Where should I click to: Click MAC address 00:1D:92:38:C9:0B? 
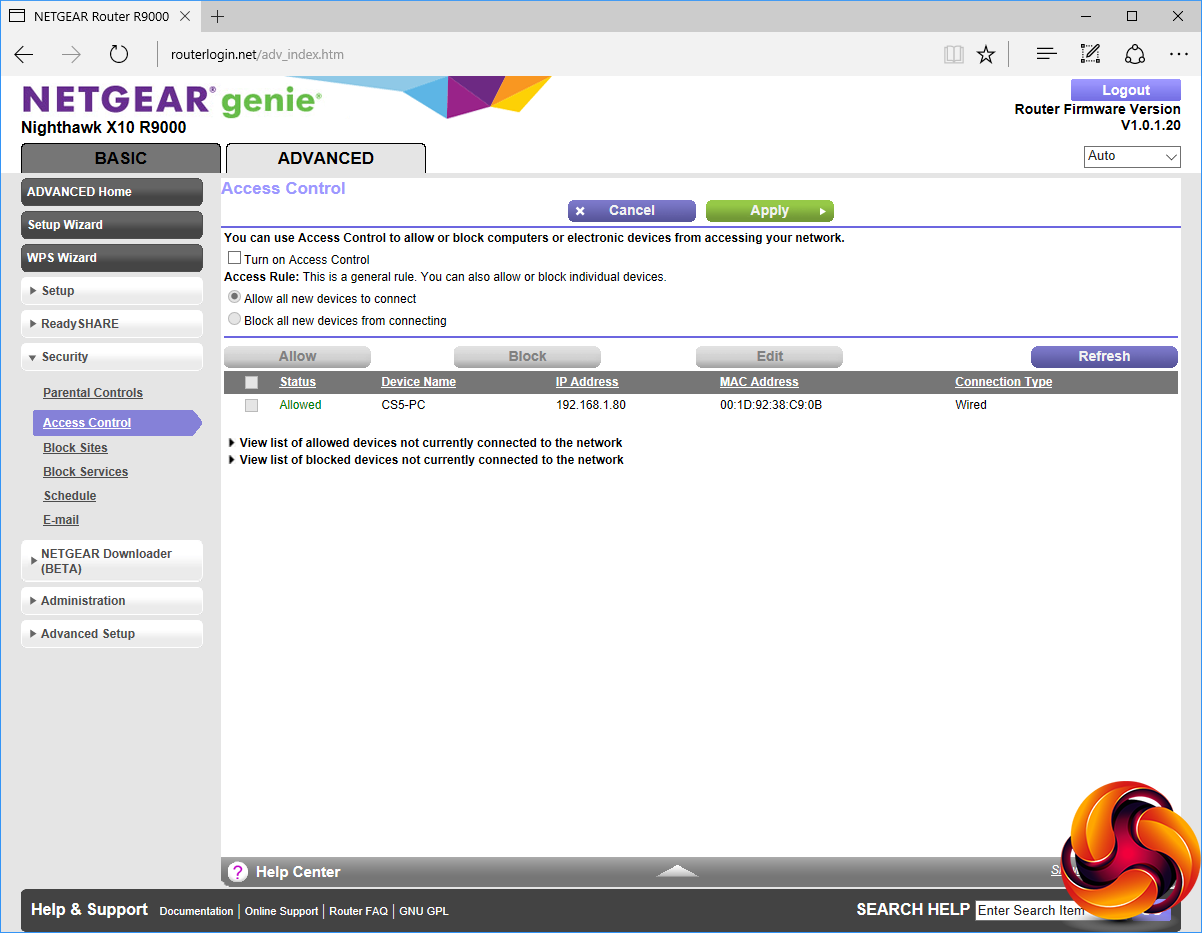(x=771, y=405)
